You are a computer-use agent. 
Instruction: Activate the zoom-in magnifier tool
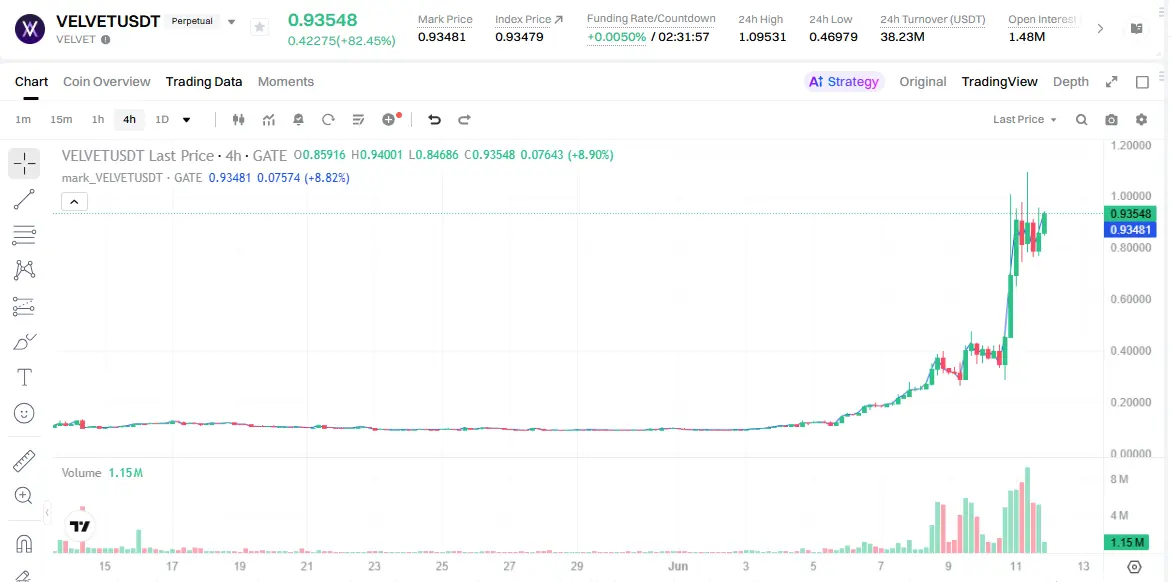[24, 495]
